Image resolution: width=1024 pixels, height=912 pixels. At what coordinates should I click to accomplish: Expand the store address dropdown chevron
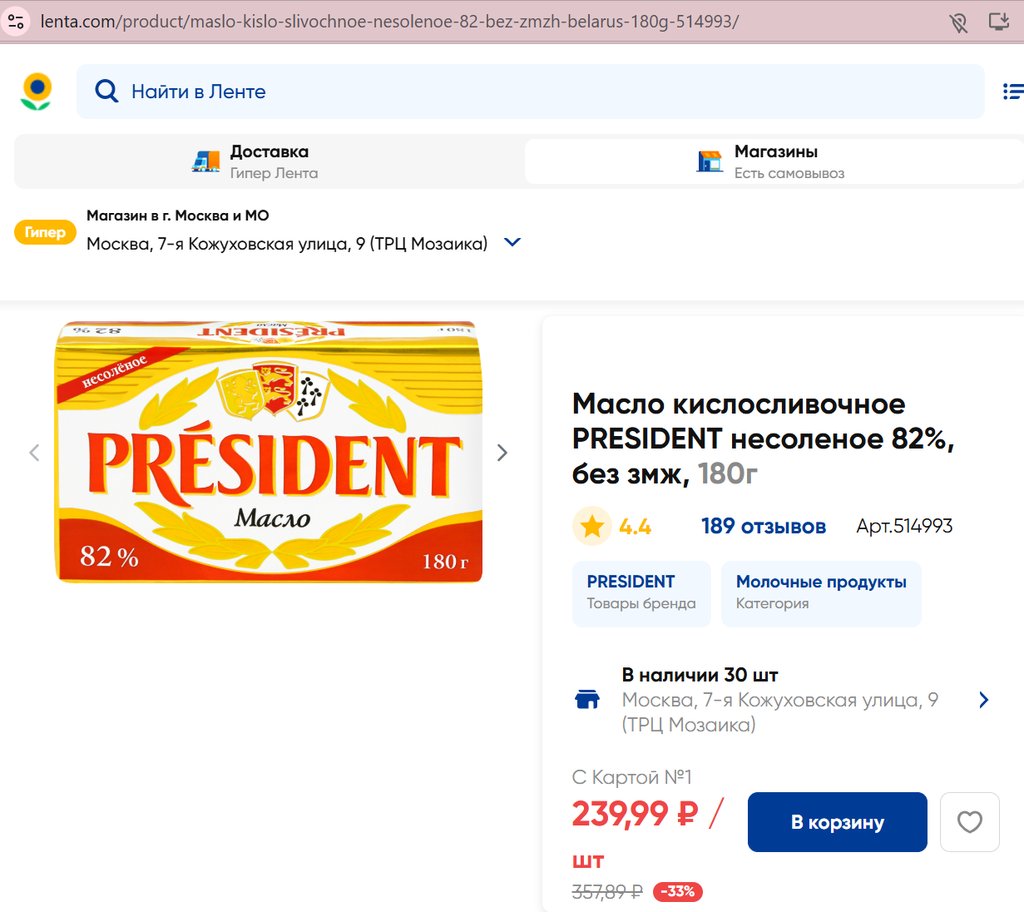pyautogui.click(x=512, y=242)
